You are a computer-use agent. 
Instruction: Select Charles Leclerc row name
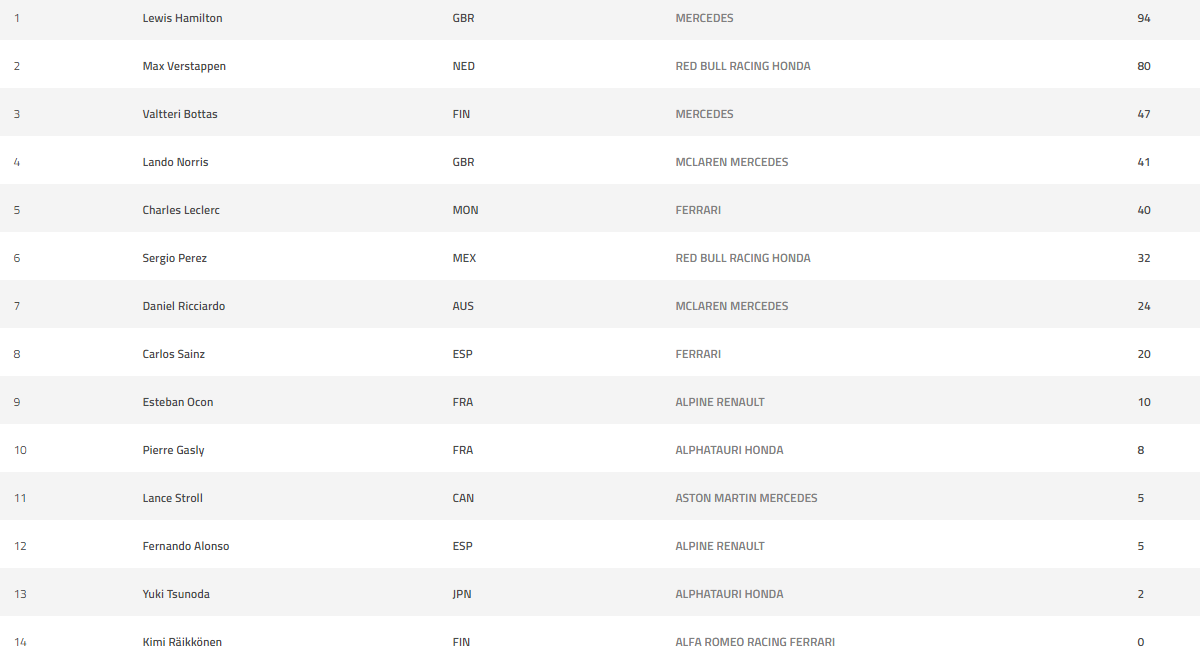pos(181,210)
